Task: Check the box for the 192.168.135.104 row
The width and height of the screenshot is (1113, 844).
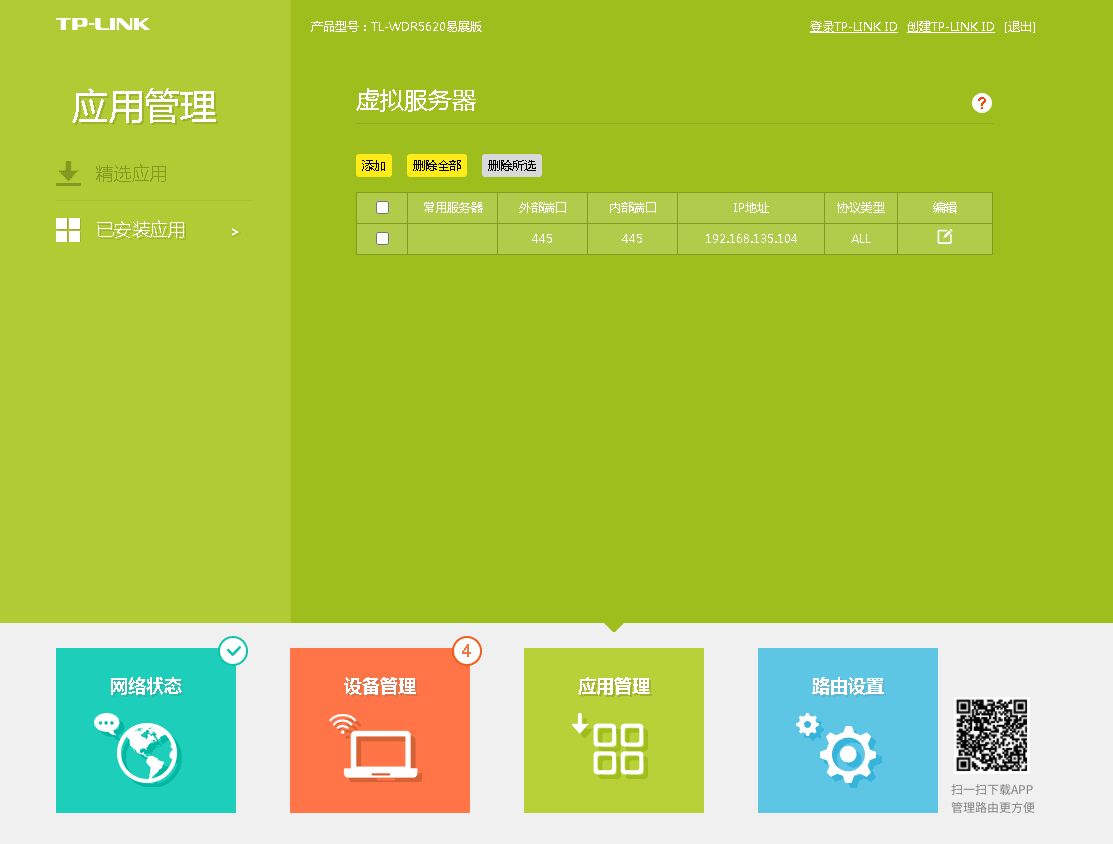Action: coord(382,239)
